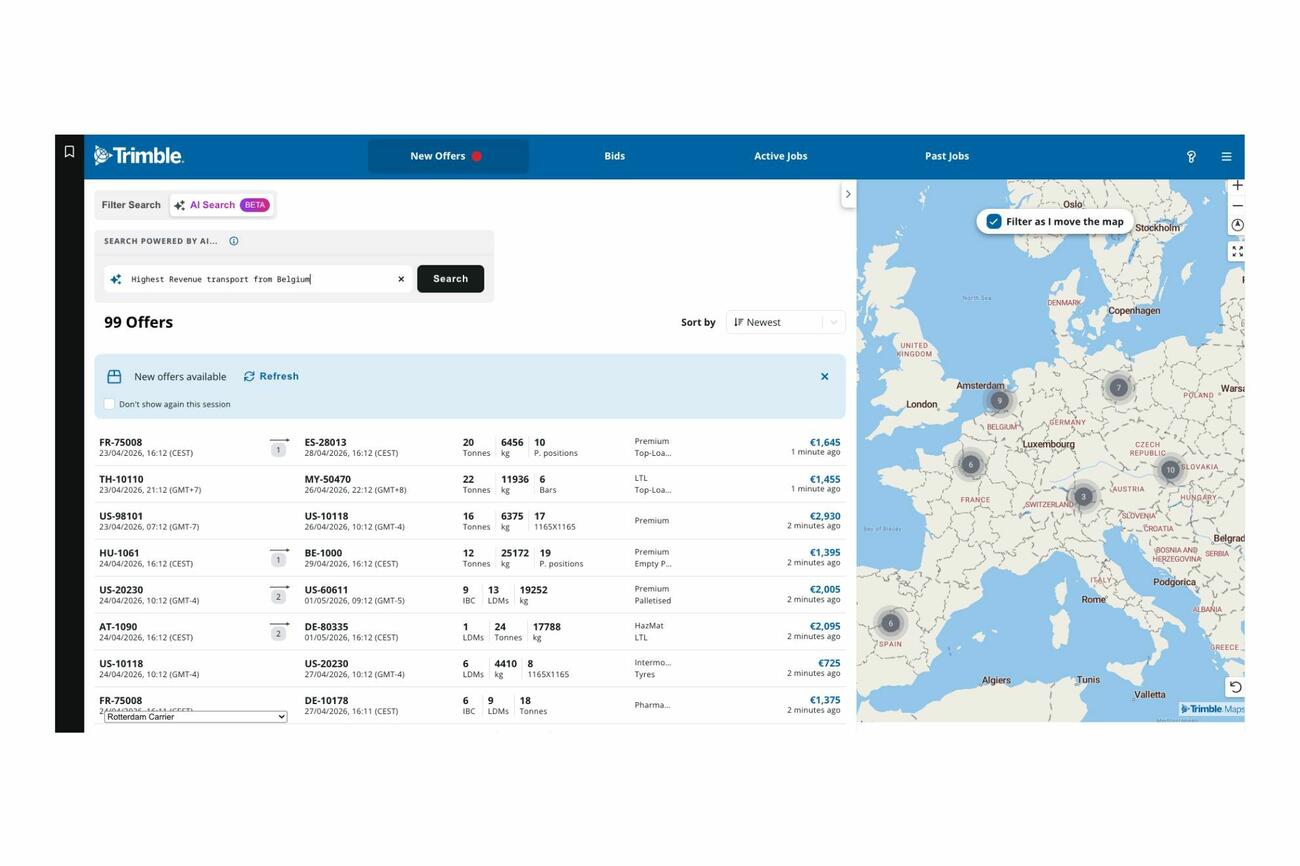Switch to the Bids tab
This screenshot has height=866, width=1300.
[x=614, y=156]
